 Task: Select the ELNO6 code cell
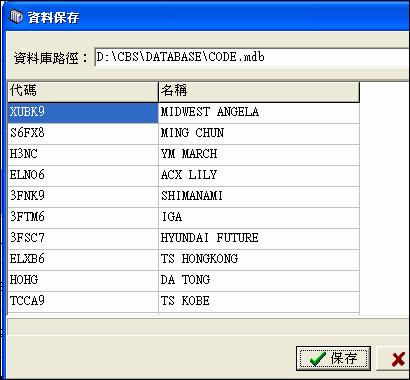coord(83,176)
